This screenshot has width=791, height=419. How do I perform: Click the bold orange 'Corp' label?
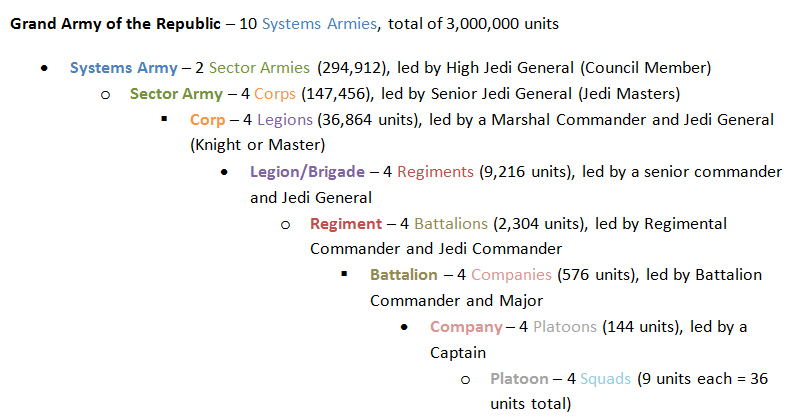coord(207,120)
